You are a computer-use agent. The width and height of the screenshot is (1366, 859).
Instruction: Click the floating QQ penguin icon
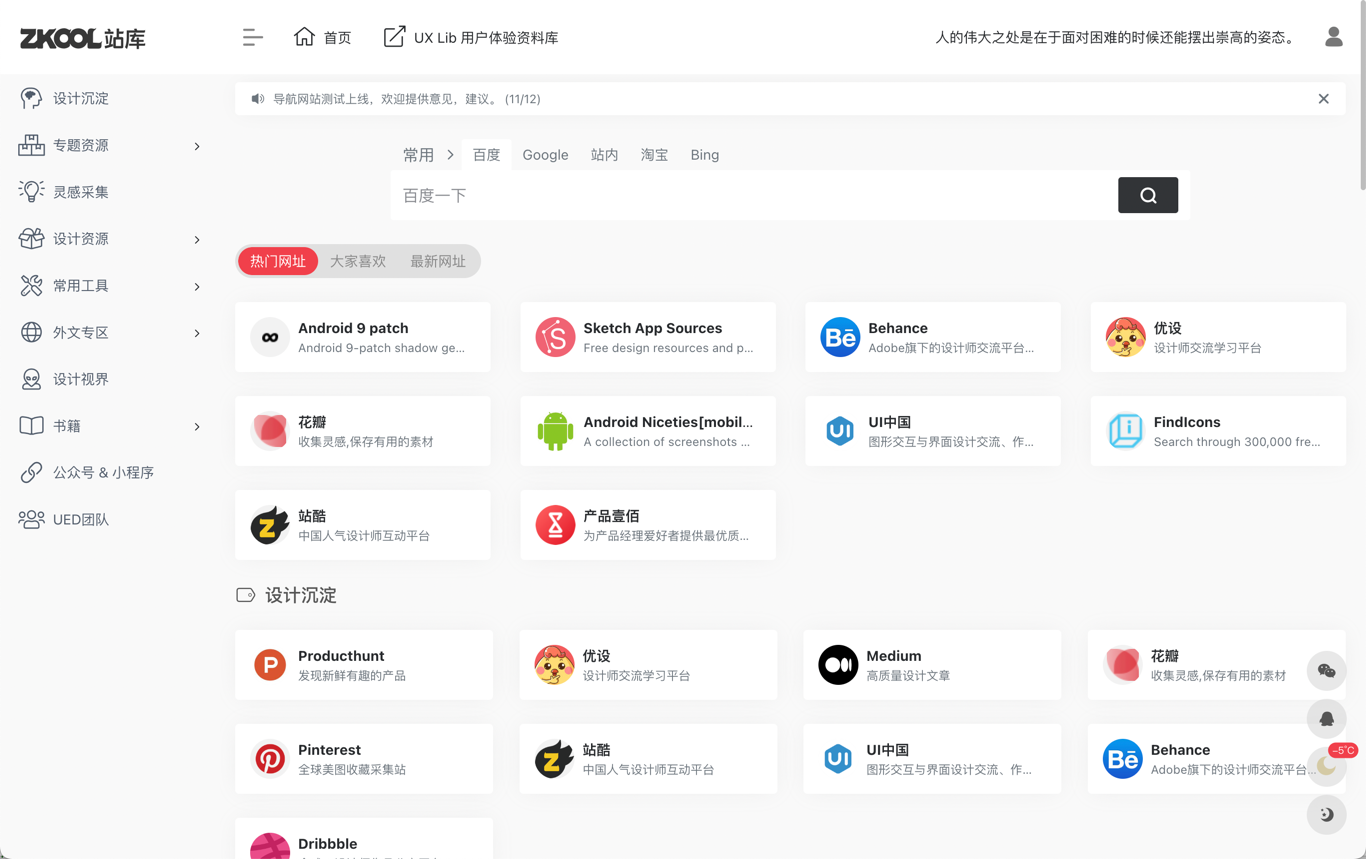pos(1327,719)
